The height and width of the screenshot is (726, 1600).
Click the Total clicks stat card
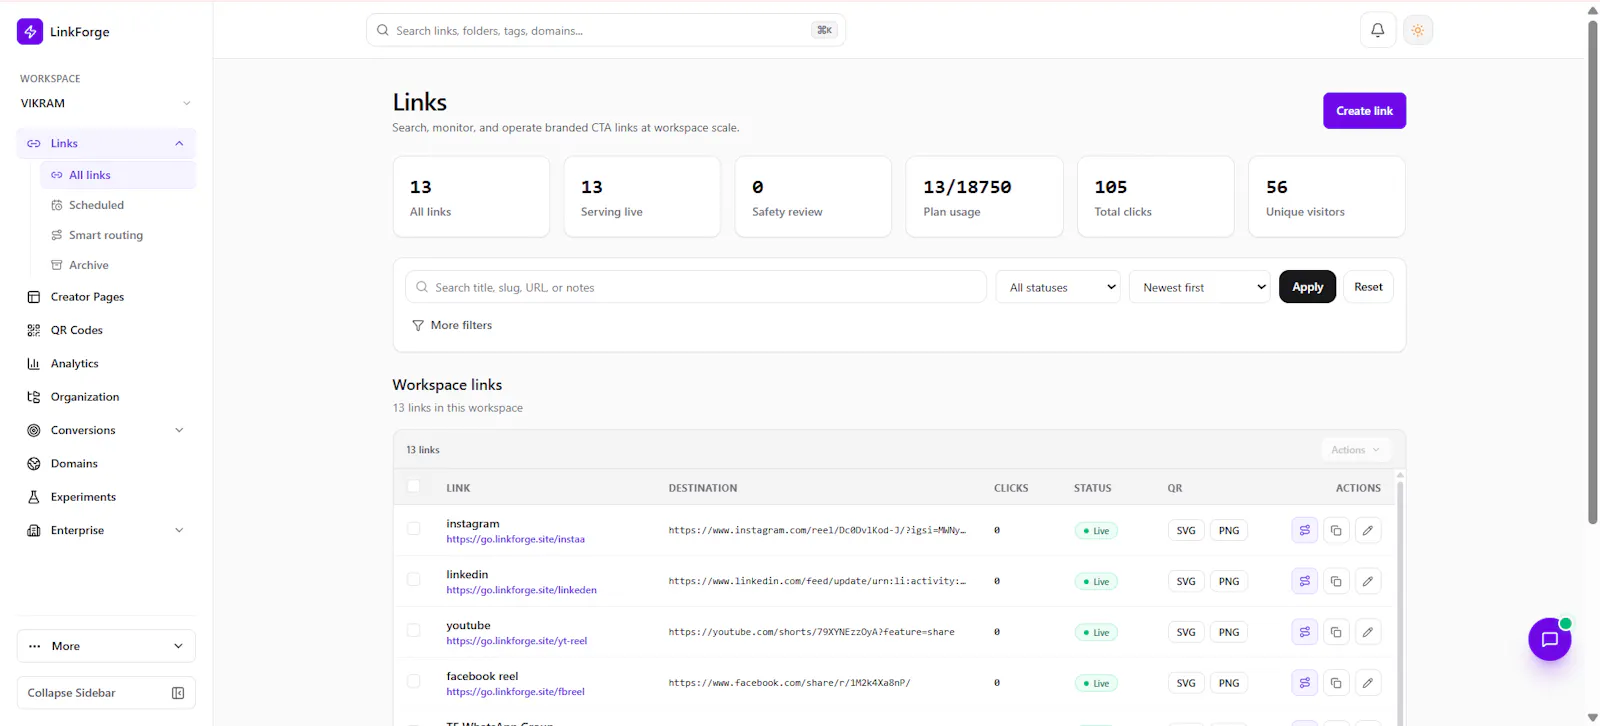[1155, 197]
